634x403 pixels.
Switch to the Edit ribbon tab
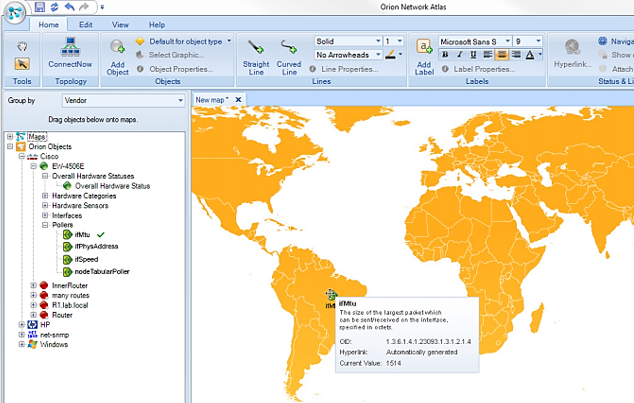click(86, 25)
